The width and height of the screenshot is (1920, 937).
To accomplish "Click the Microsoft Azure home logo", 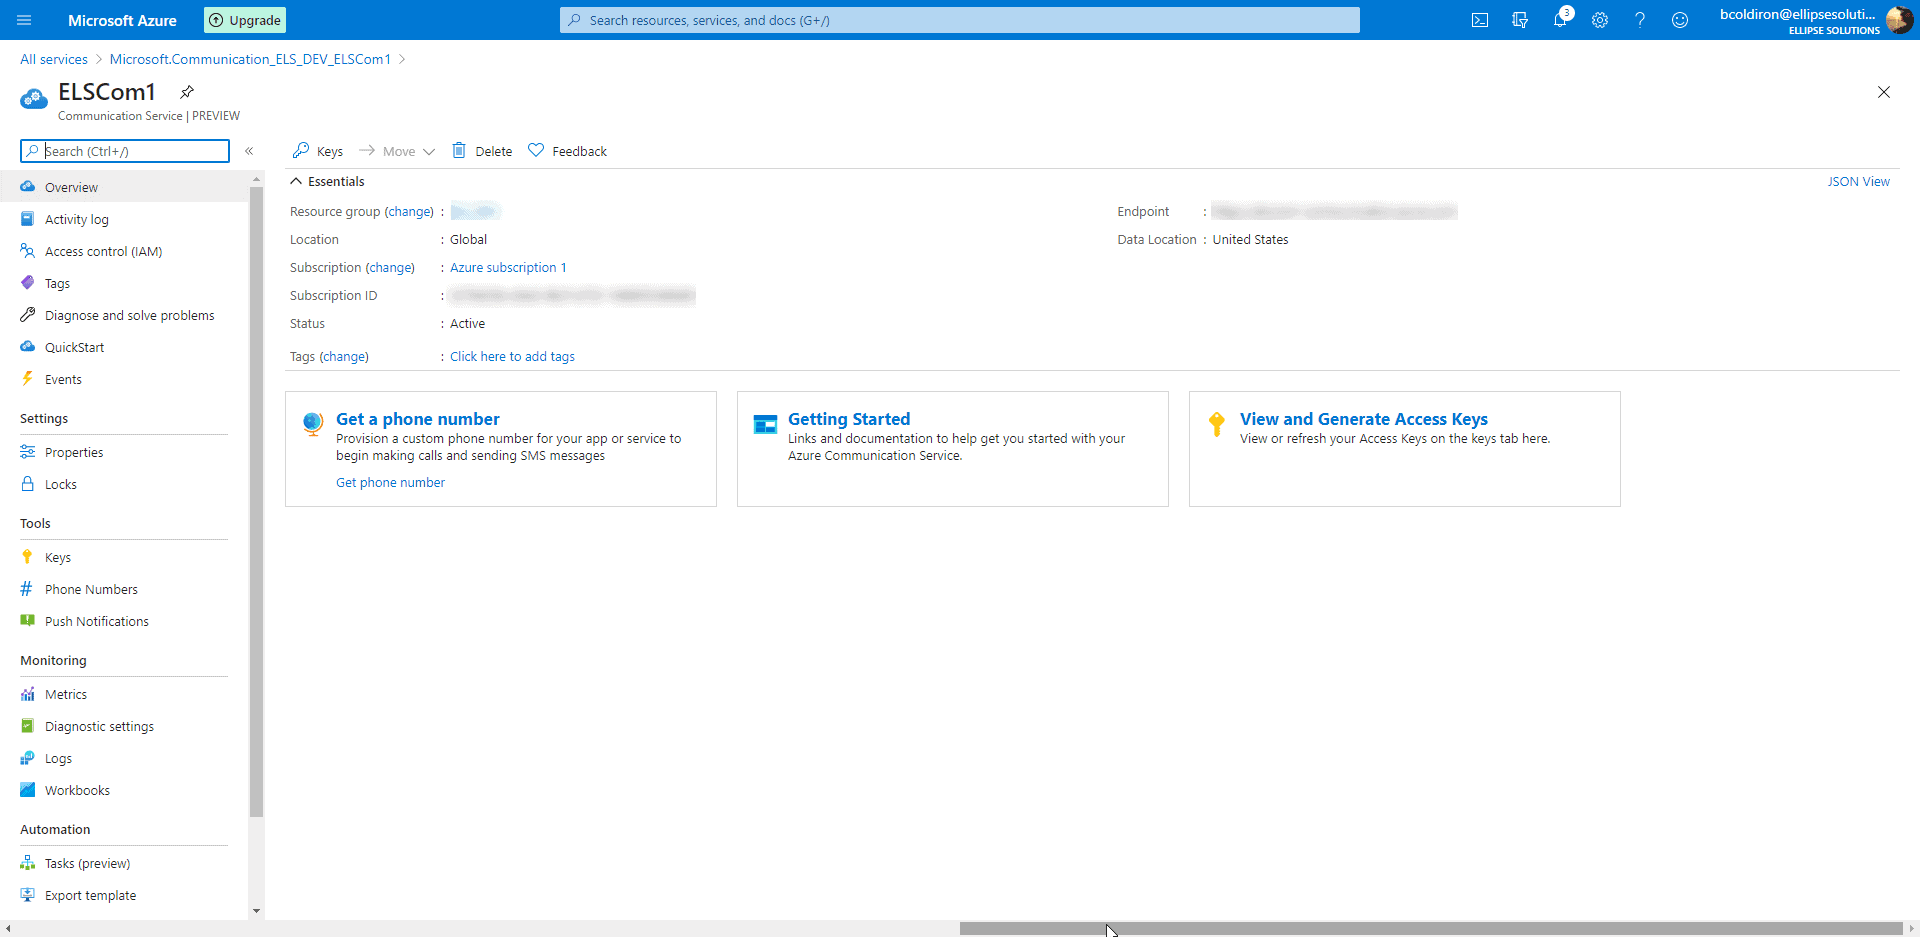I will pyautogui.click(x=122, y=20).
